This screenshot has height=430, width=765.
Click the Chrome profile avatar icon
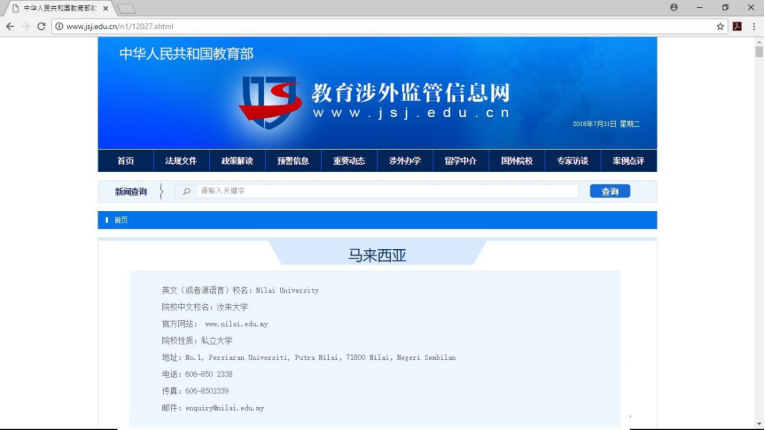(x=674, y=7)
